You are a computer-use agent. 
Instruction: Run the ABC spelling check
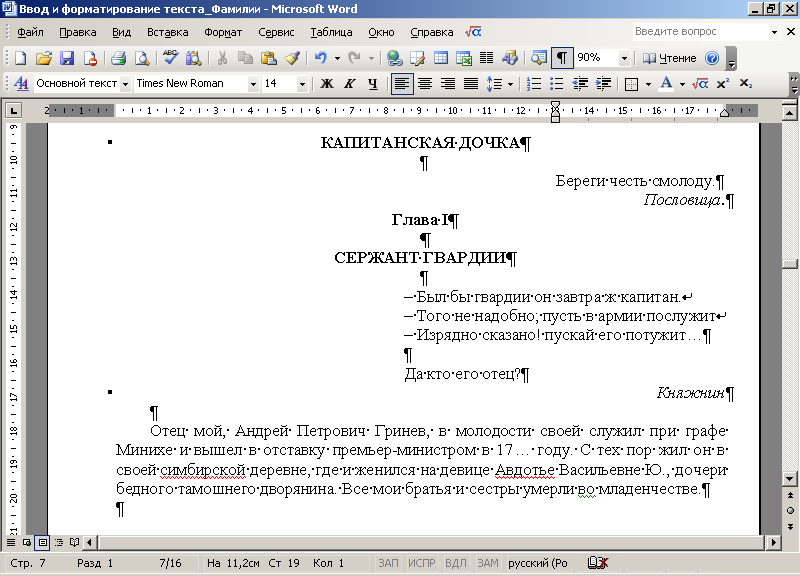pyautogui.click(x=170, y=58)
